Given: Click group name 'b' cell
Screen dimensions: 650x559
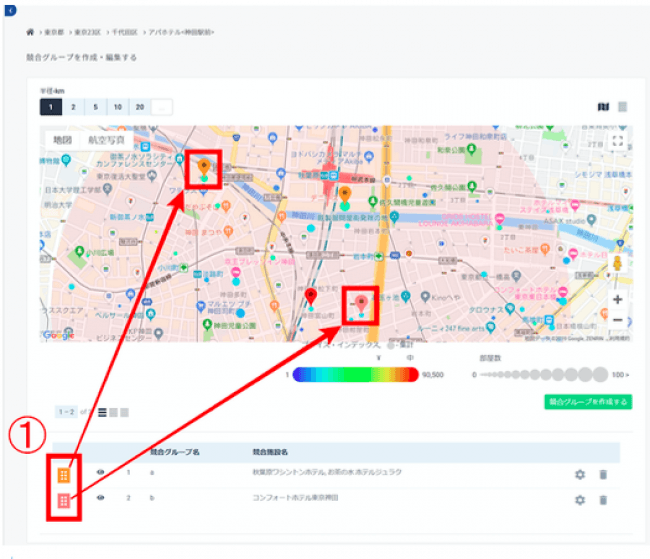Looking at the screenshot, I should (x=152, y=498).
